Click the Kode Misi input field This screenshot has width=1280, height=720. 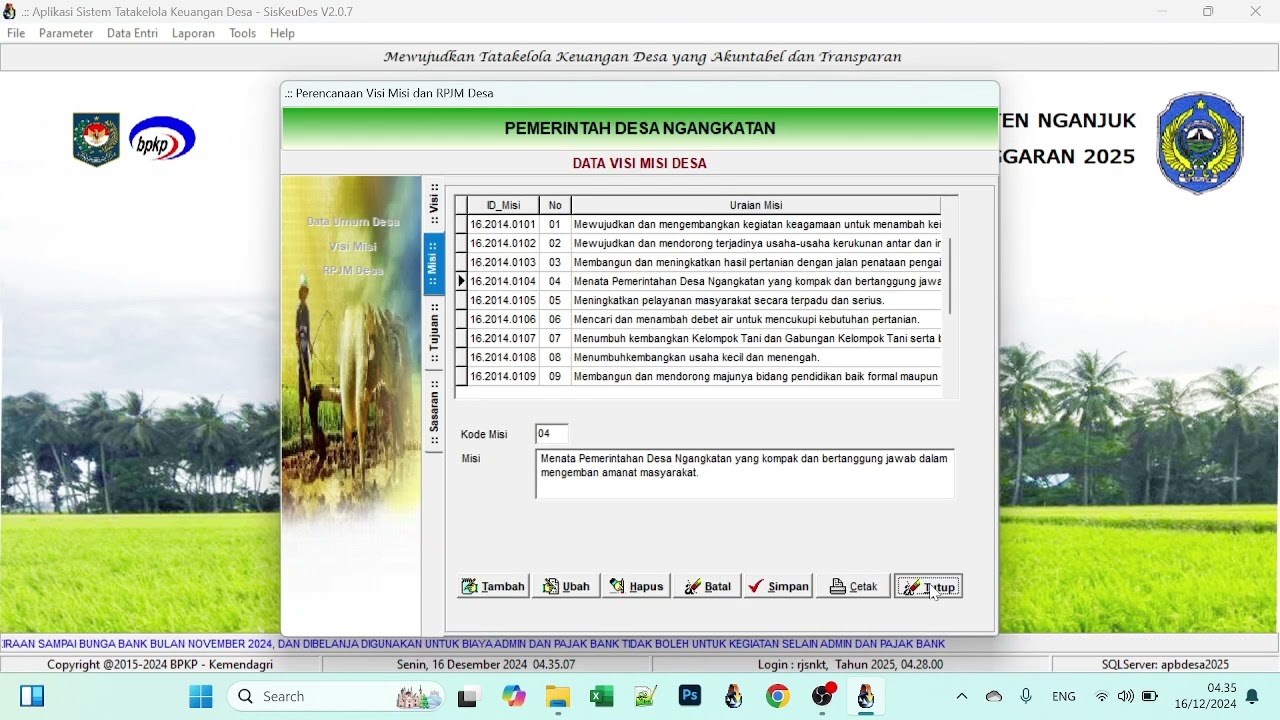pos(552,434)
